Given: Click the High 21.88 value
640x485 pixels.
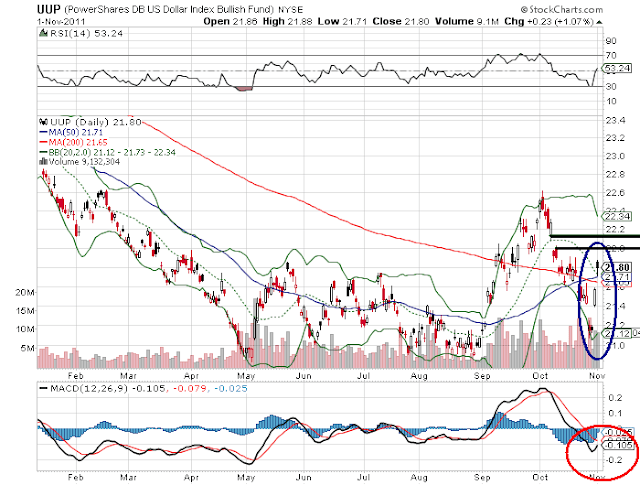Looking at the screenshot, I should tap(288, 22).
